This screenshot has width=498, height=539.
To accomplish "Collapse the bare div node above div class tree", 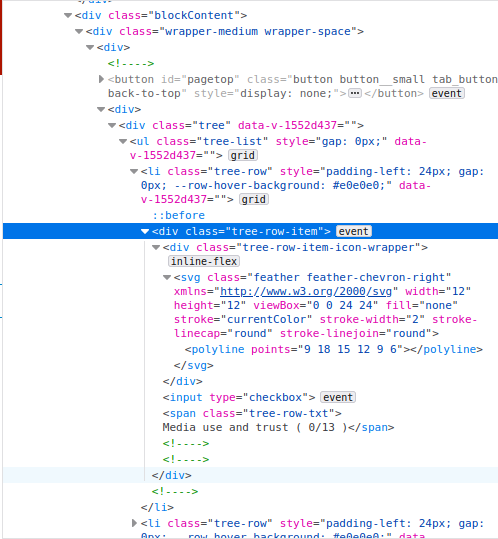I will pyautogui.click(x=101, y=110).
